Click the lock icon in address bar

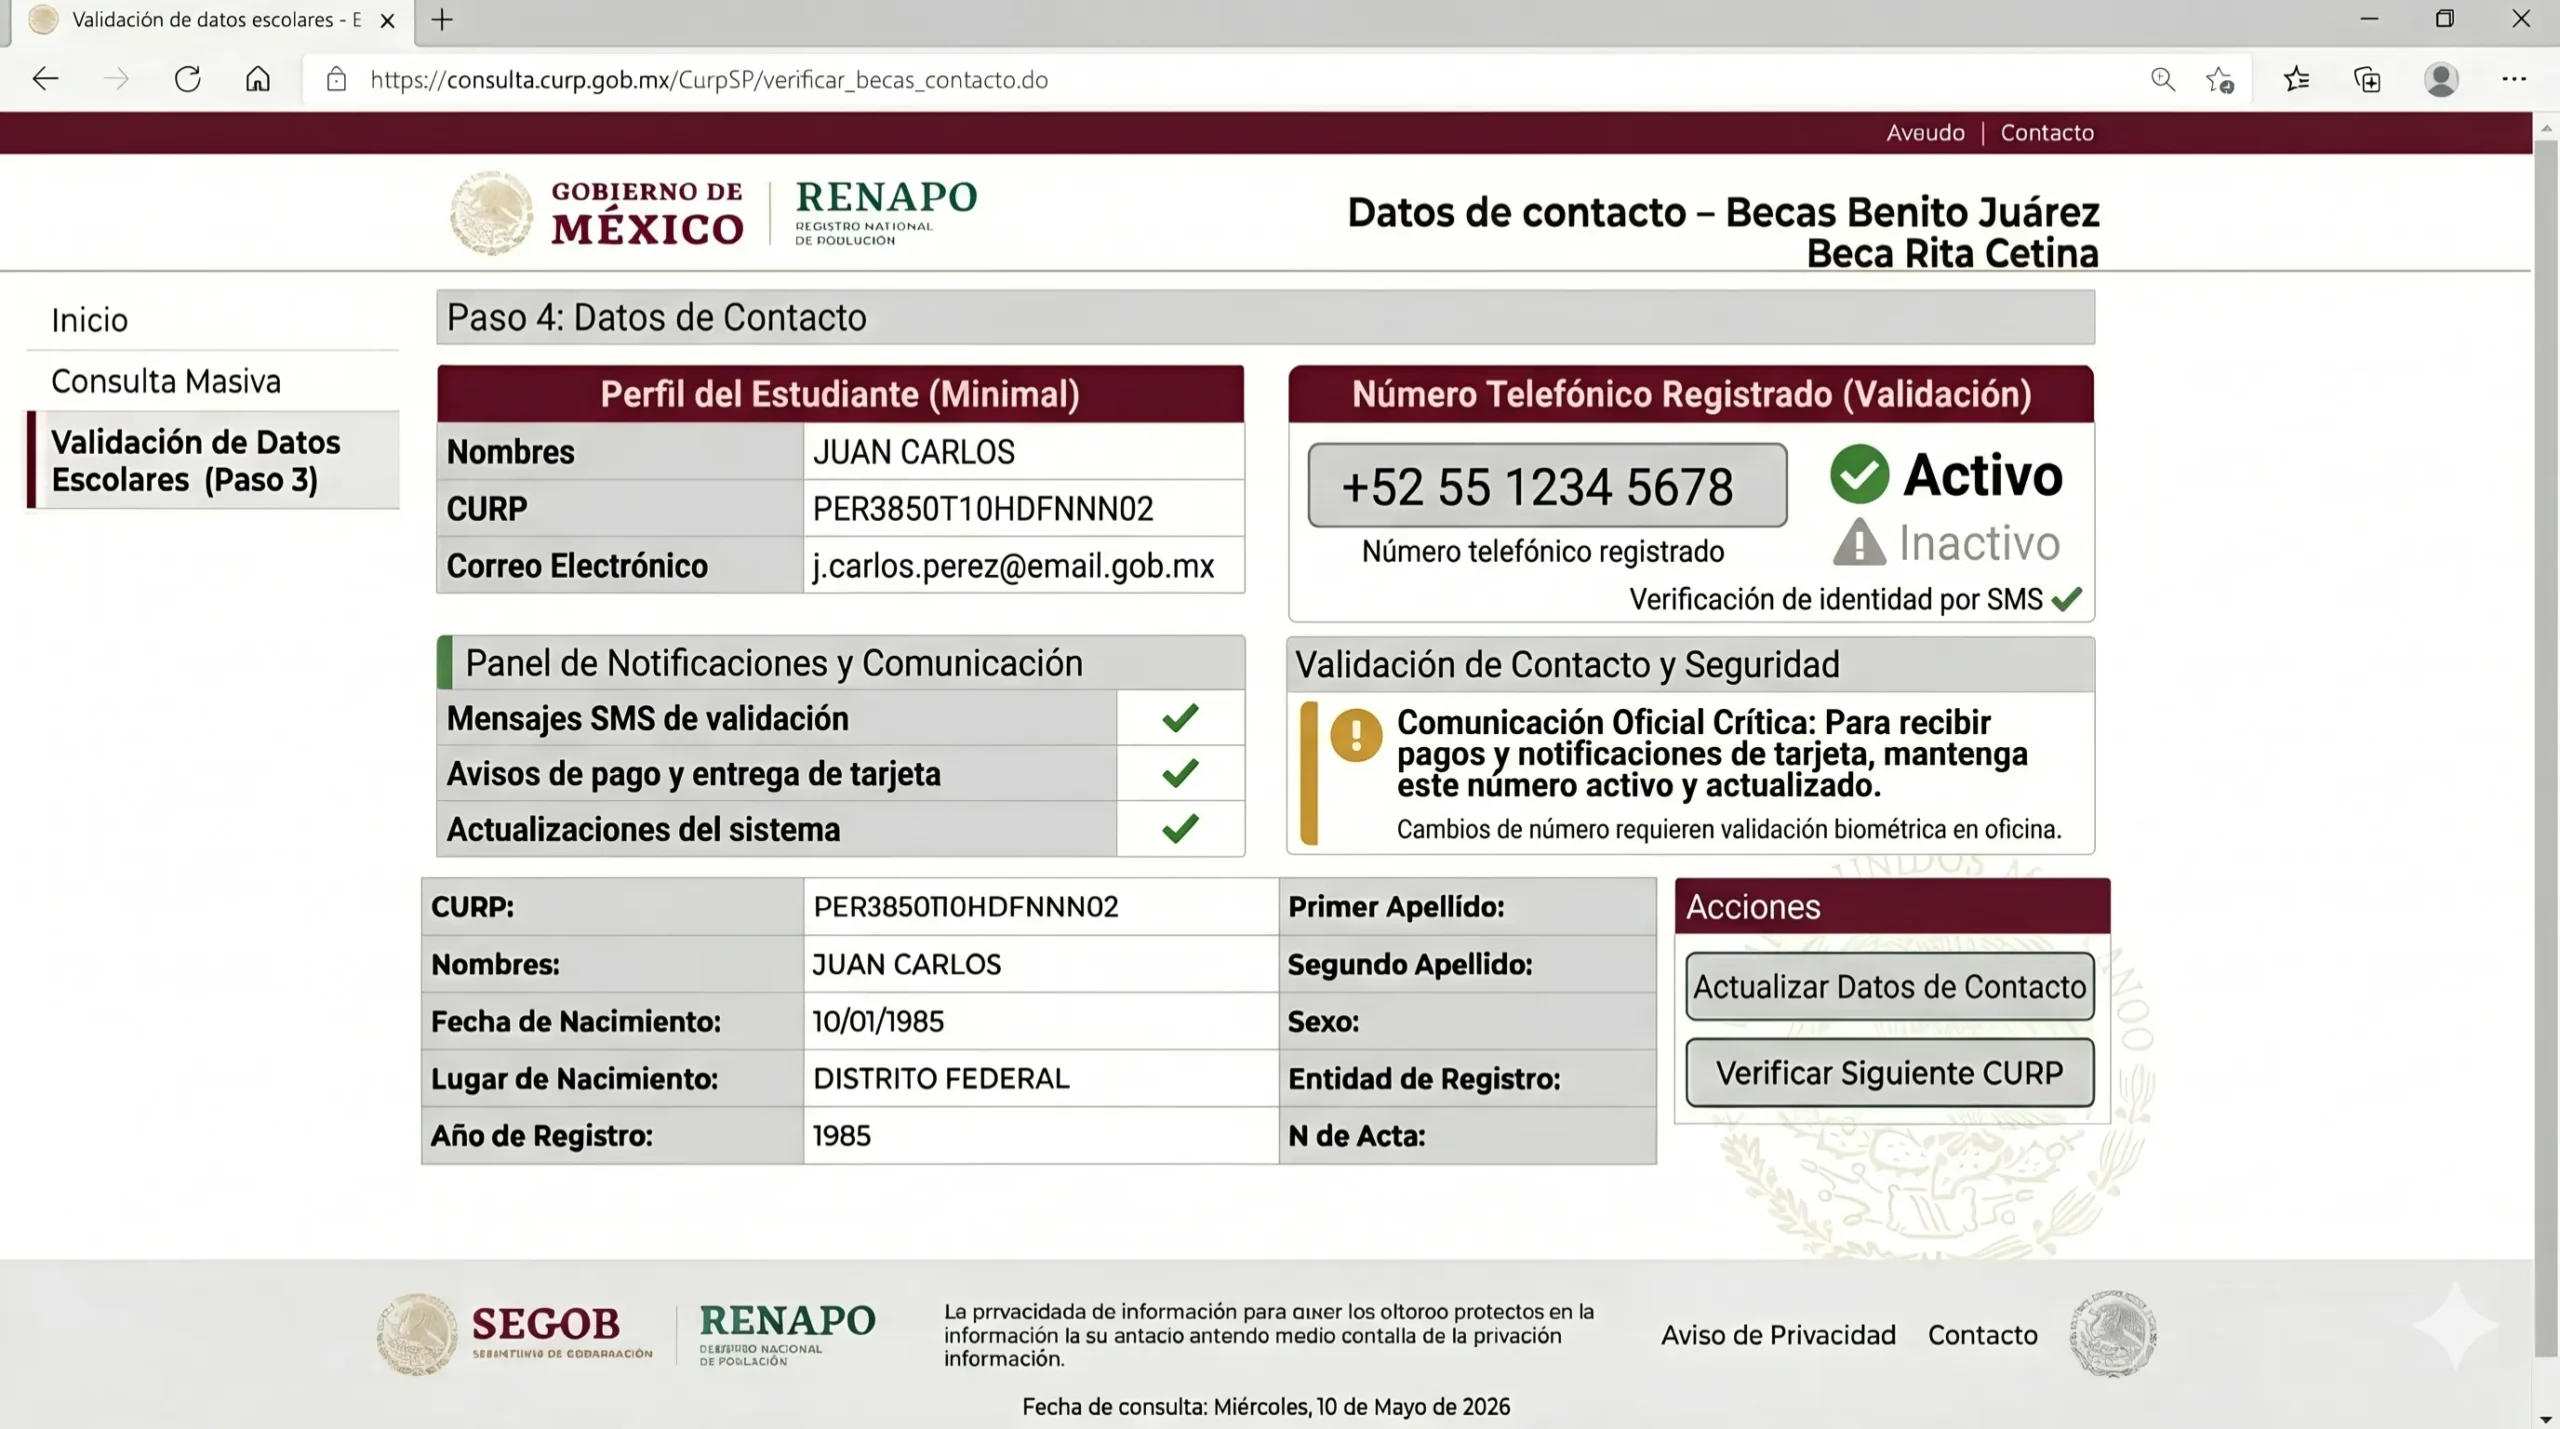(x=337, y=79)
